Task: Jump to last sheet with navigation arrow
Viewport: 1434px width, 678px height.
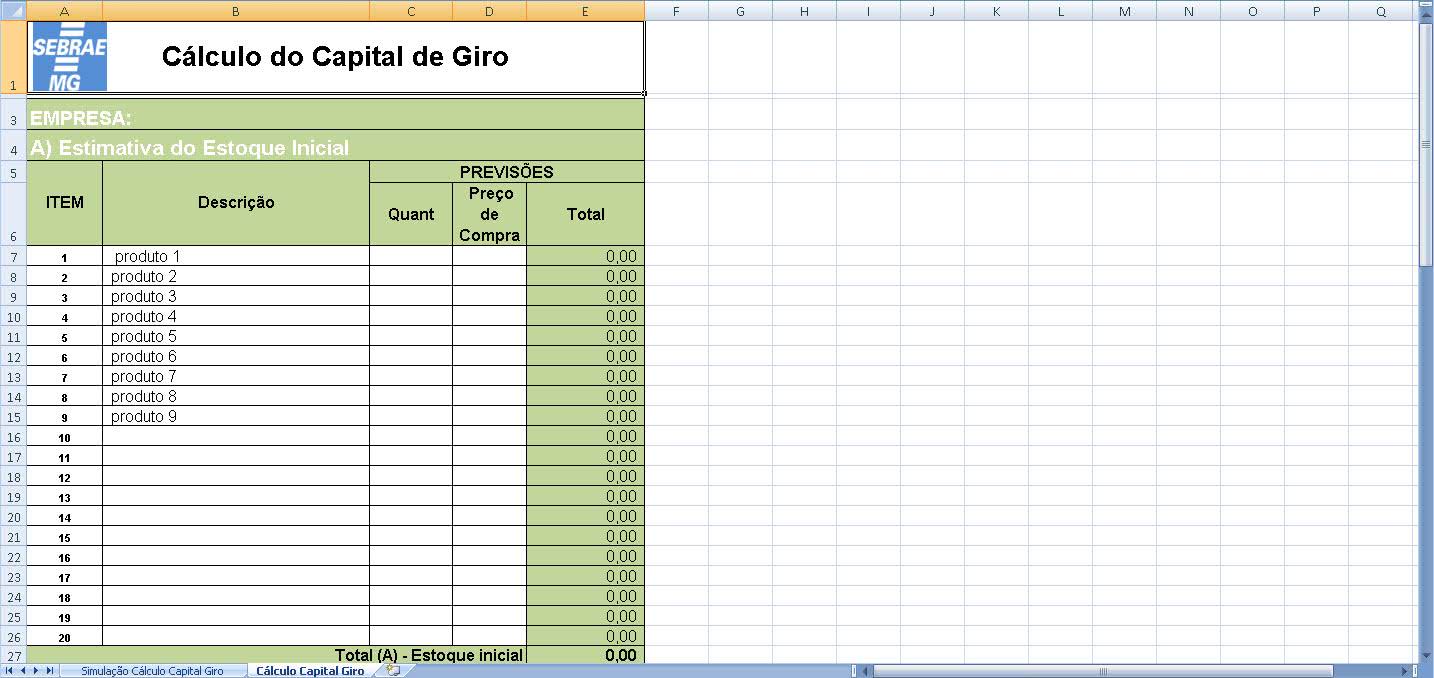Action: pos(49,671)
